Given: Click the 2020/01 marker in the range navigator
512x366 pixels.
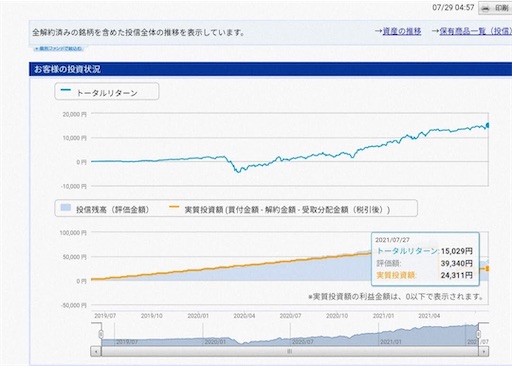Looking at the screenshot, I should pos(215,342).
